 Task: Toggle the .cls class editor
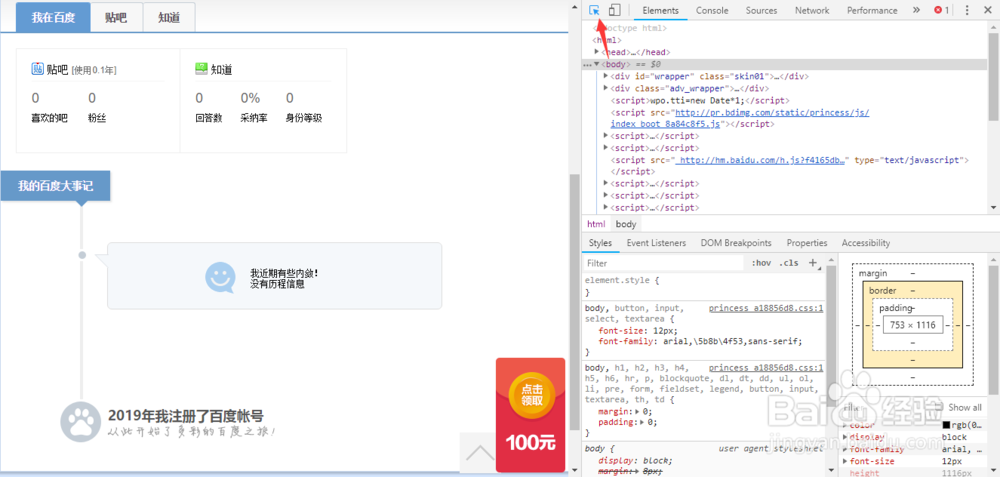789,263
